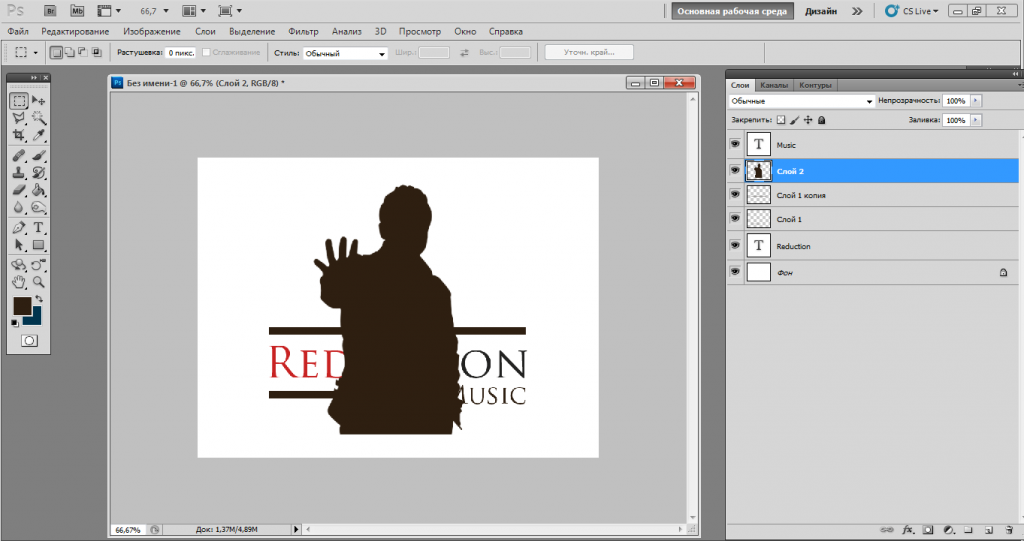Open layer blend mode Обычные dropdown
Screen dimensions: 1024x541
pyautogui.click(x=801, y=101)
